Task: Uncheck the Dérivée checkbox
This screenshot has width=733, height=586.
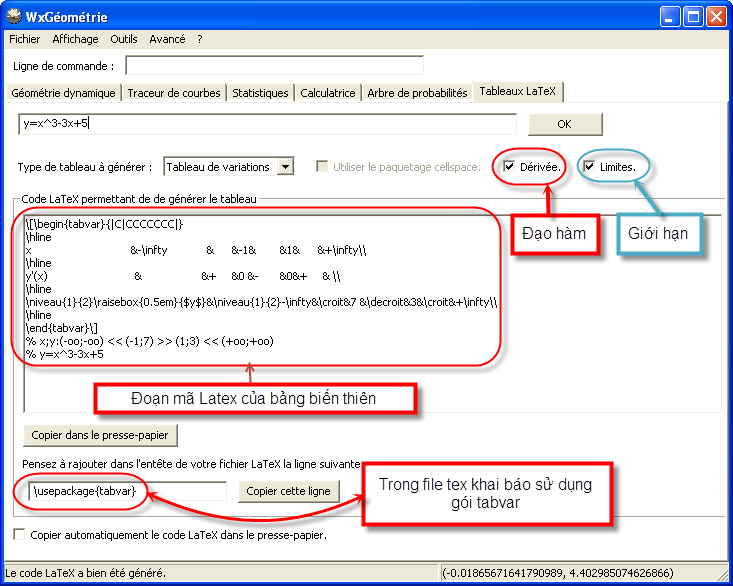Action: pyautogui.click(x=509, y=166)
